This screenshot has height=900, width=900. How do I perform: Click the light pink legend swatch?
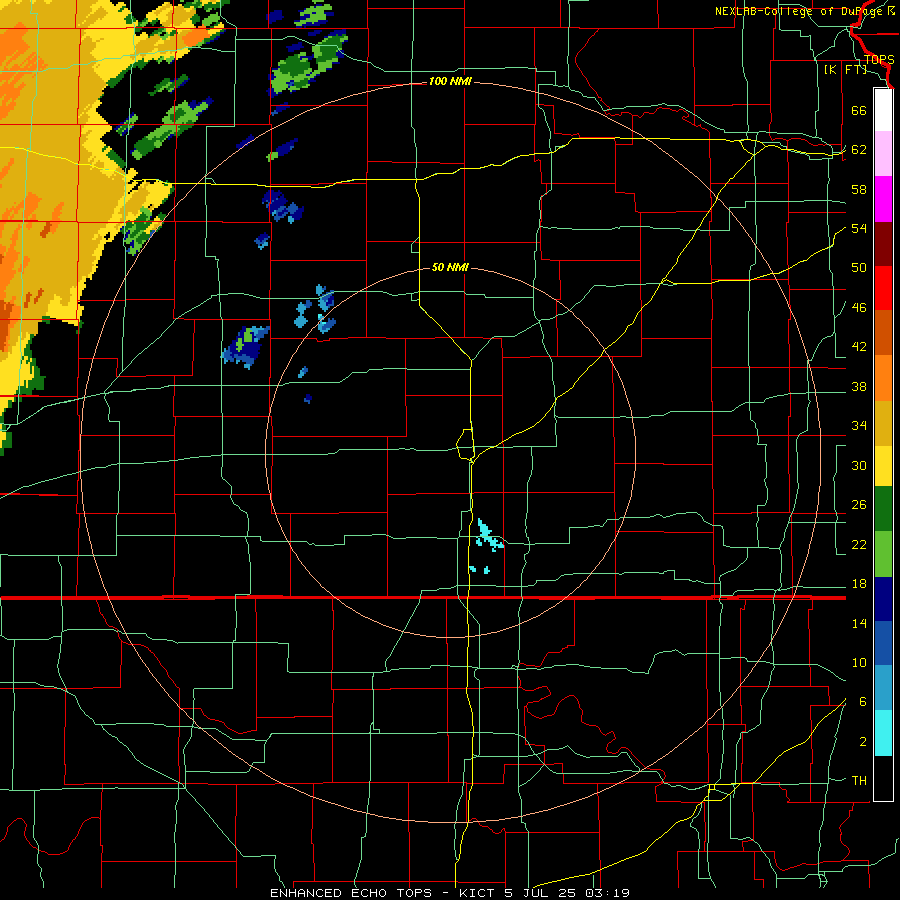883,154
